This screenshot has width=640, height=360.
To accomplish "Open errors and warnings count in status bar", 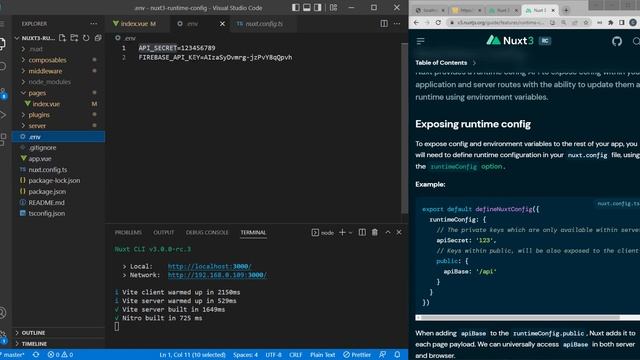I will click(x=60, y=355).
